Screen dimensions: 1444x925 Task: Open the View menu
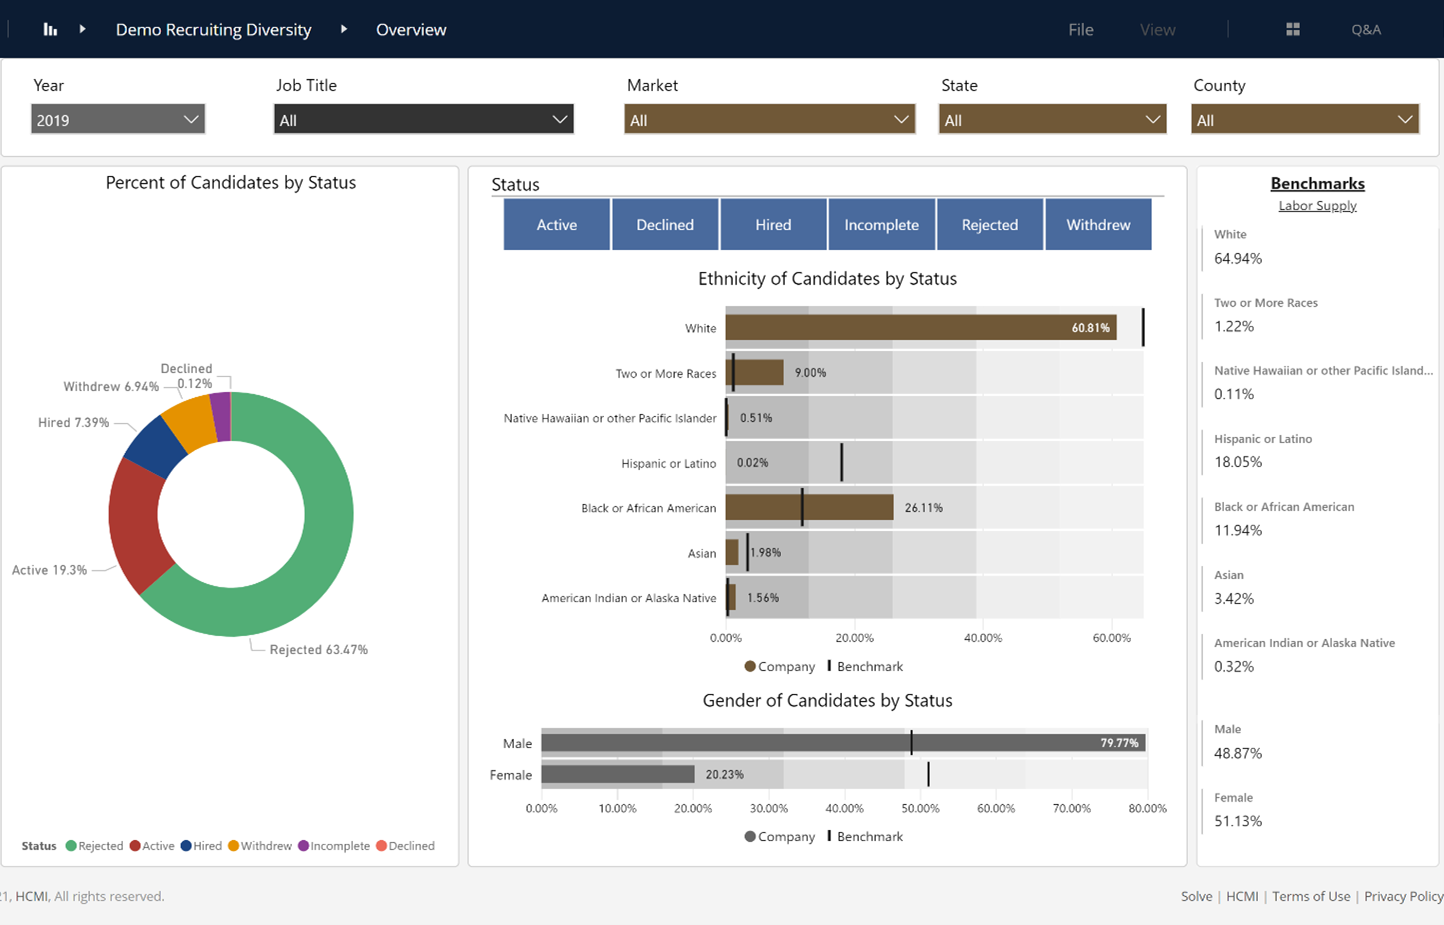pos(1157,29)
